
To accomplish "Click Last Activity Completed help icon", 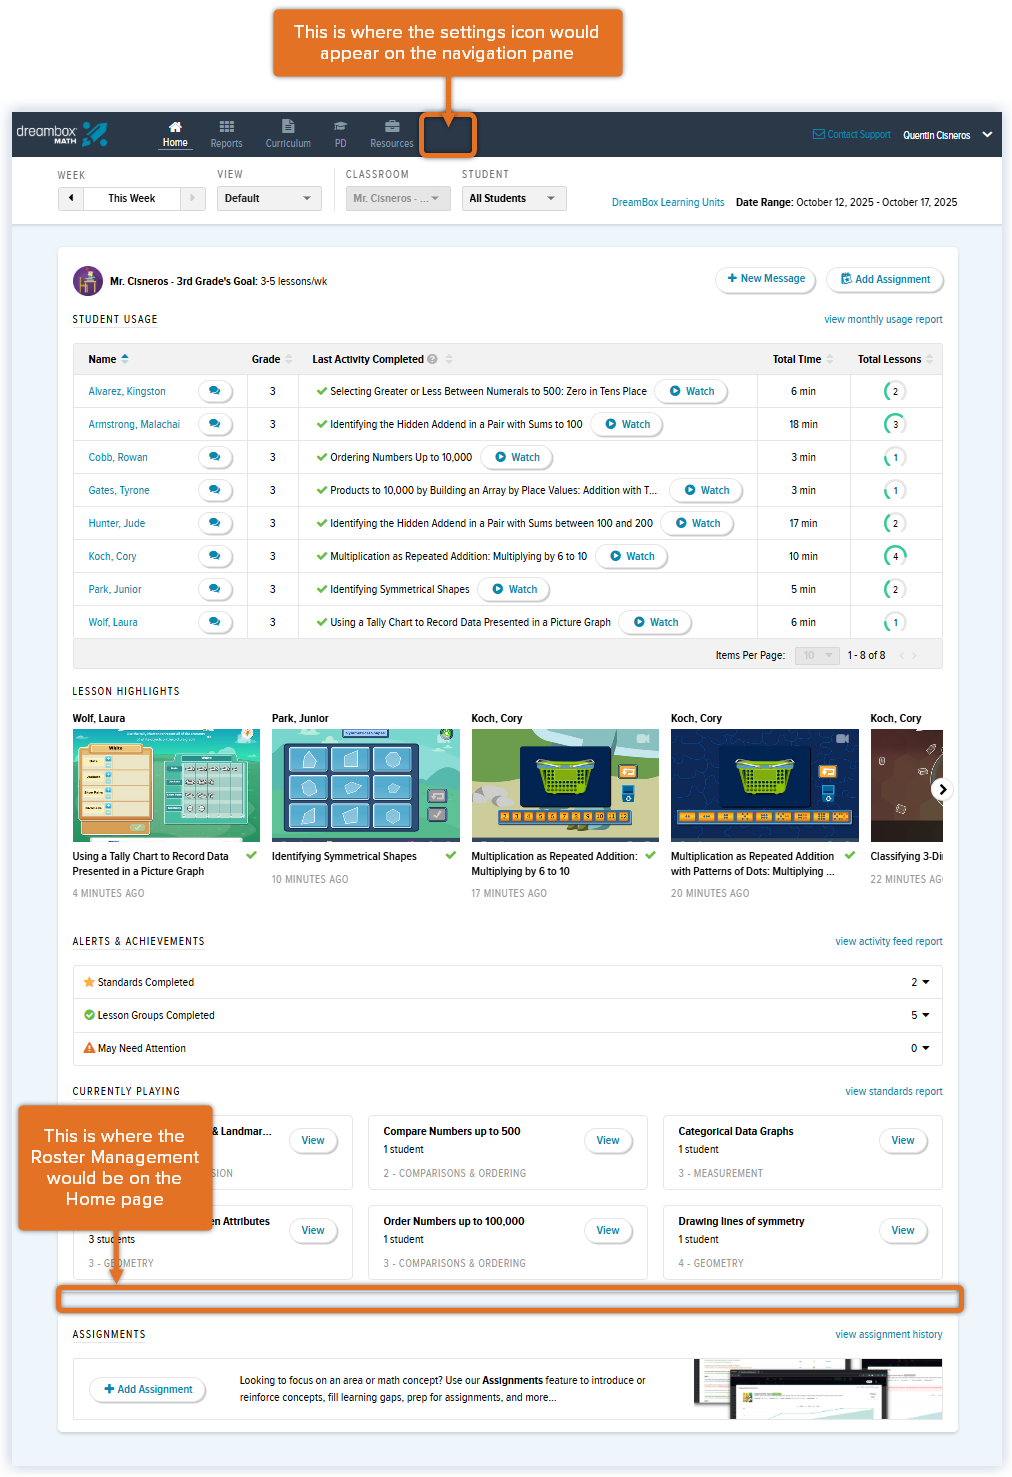I will point(433,359).
